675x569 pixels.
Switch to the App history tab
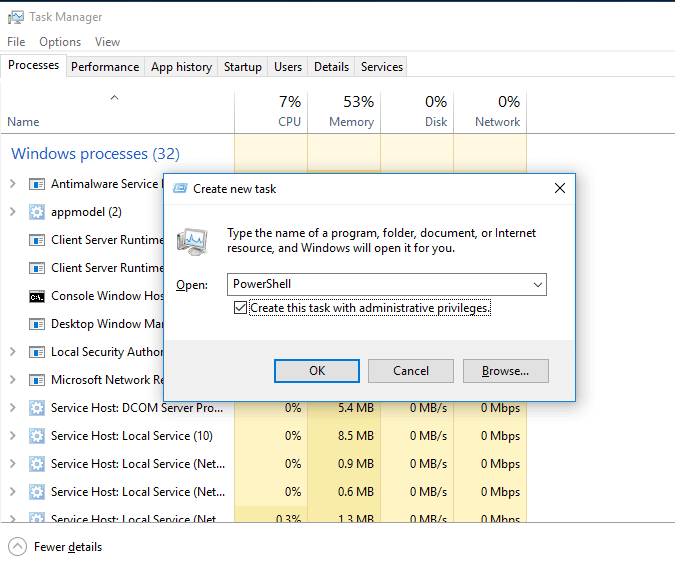click(x=181, y=67)
